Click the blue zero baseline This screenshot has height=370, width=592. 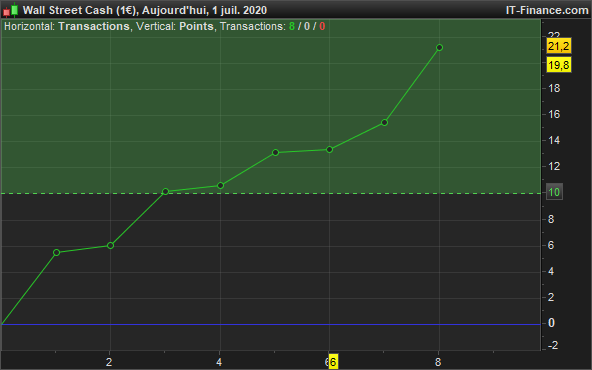[x=271, y=324]
